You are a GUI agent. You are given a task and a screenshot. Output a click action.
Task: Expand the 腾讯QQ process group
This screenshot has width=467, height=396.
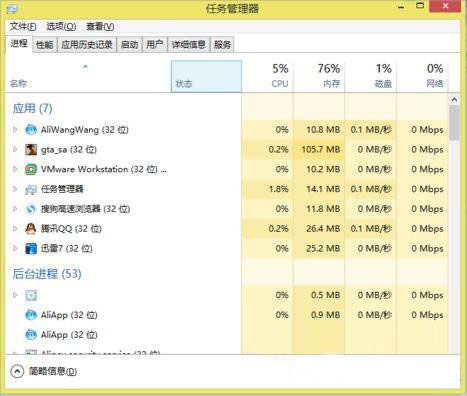15,229
